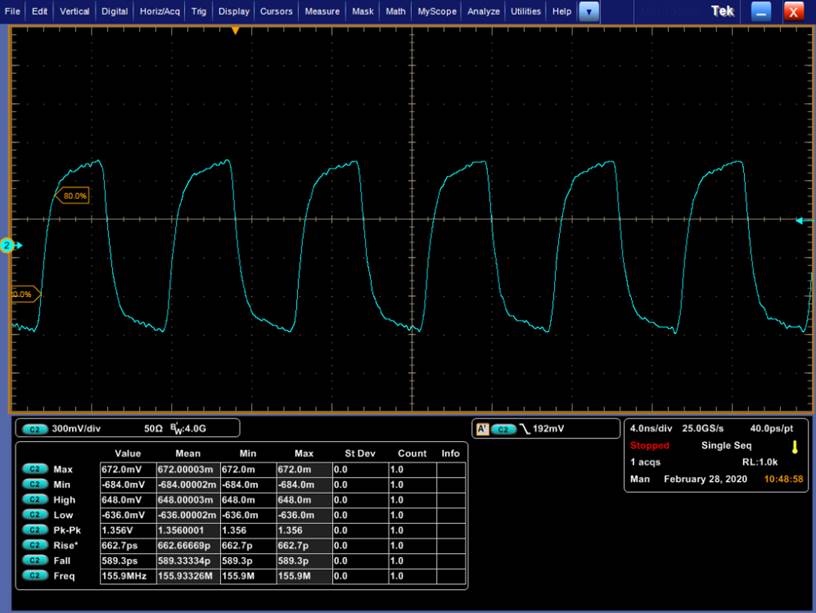This screenshot has height=613, width=816.
Task: Click the -684.0mV Min value cell
Action: click(x=128, y=484)
